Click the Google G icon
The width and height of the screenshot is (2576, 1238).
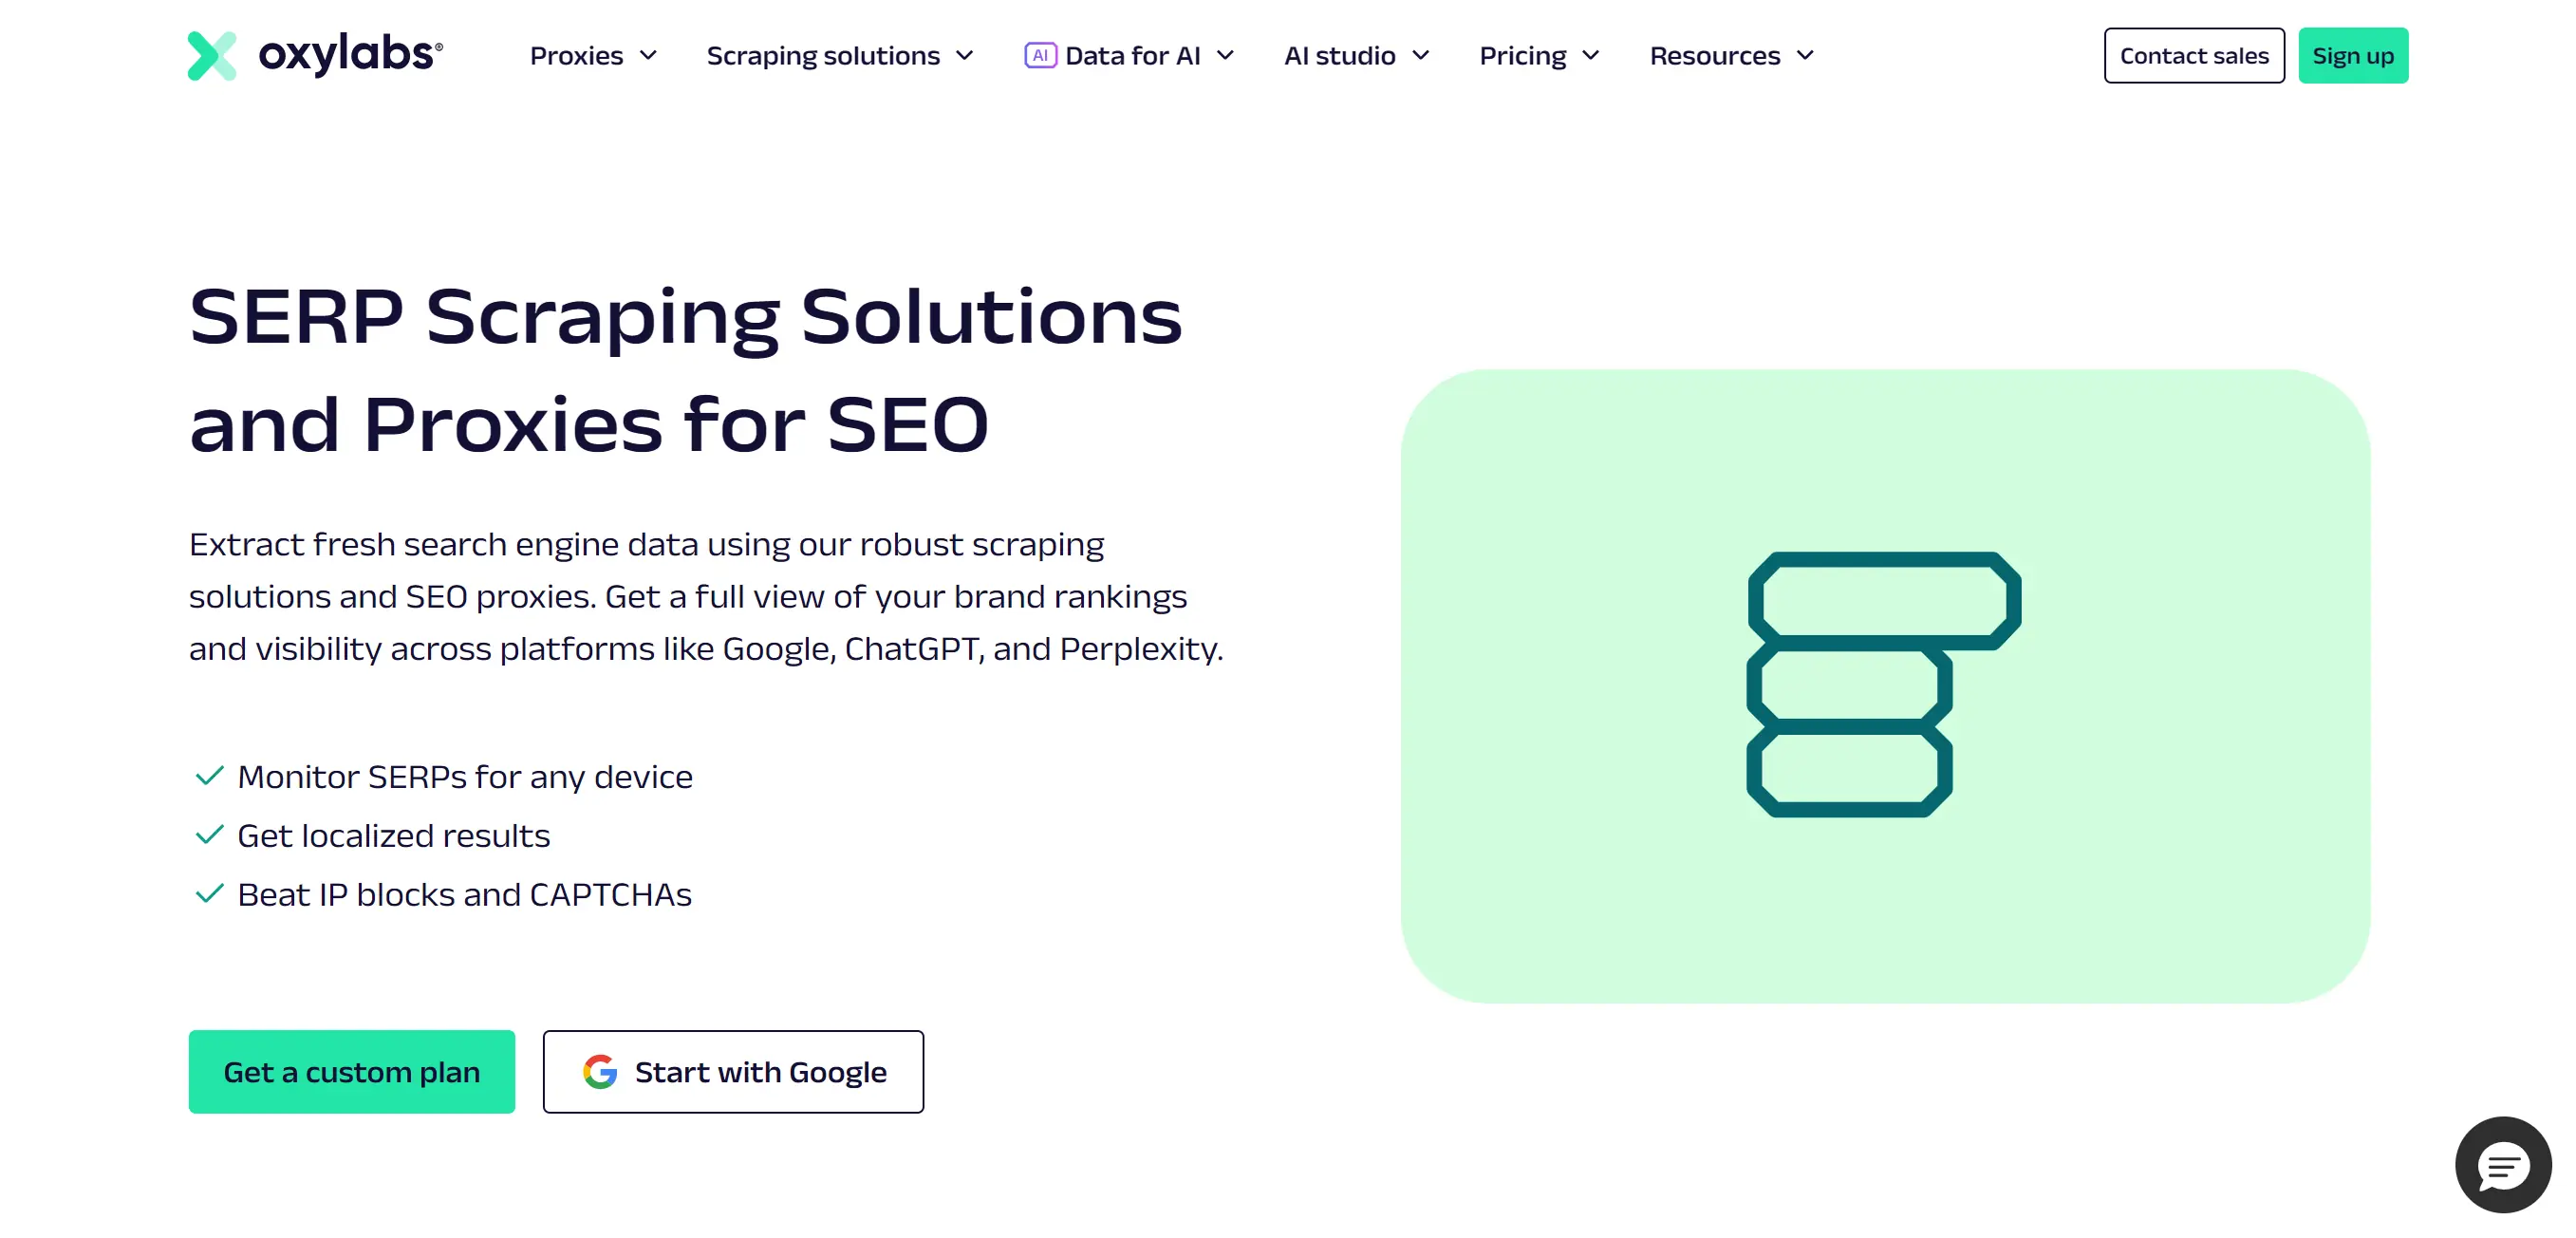point(600,1072)
